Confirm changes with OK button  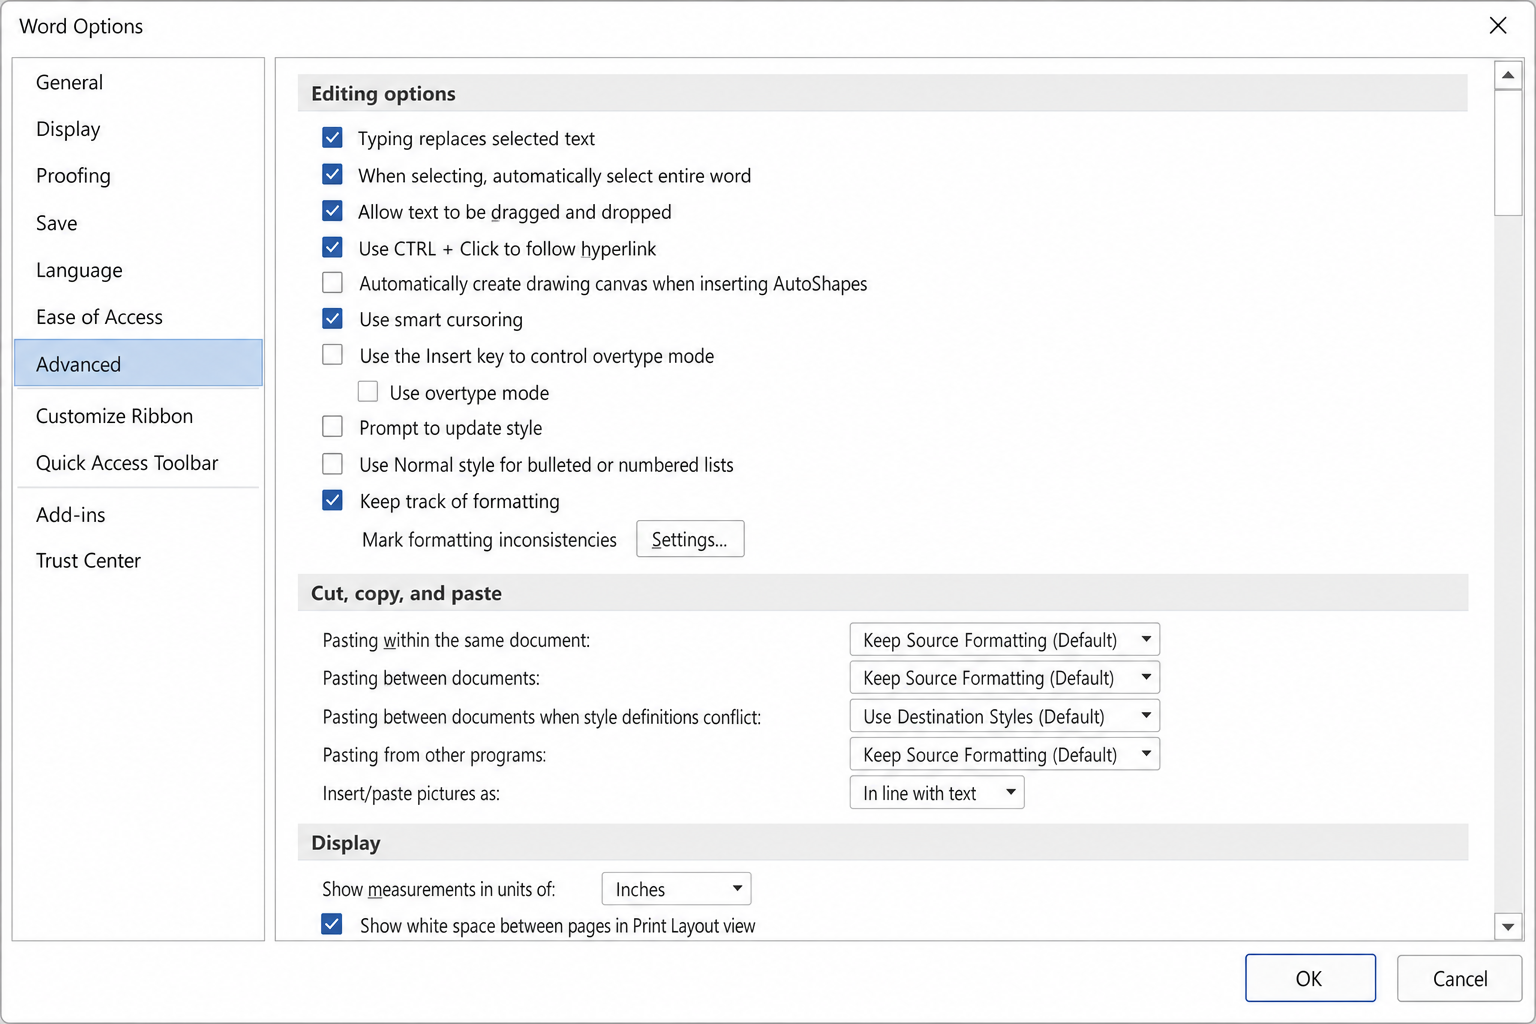[1310, 978]
